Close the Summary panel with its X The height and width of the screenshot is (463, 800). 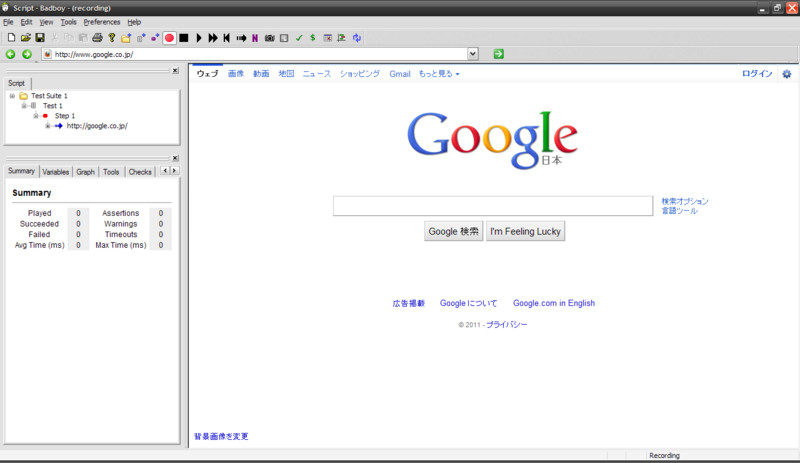tap(175, 158)
